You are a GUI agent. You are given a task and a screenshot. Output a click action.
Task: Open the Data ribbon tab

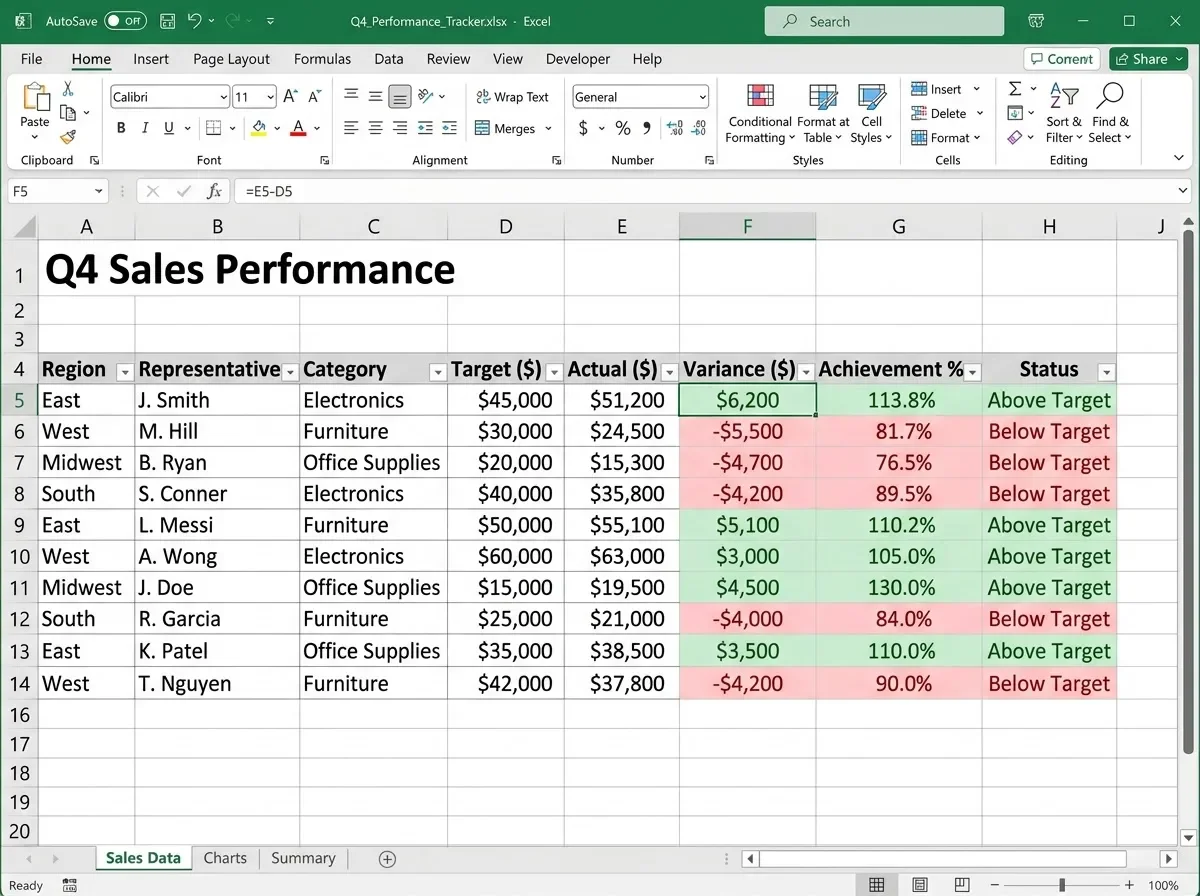[389, 59]
